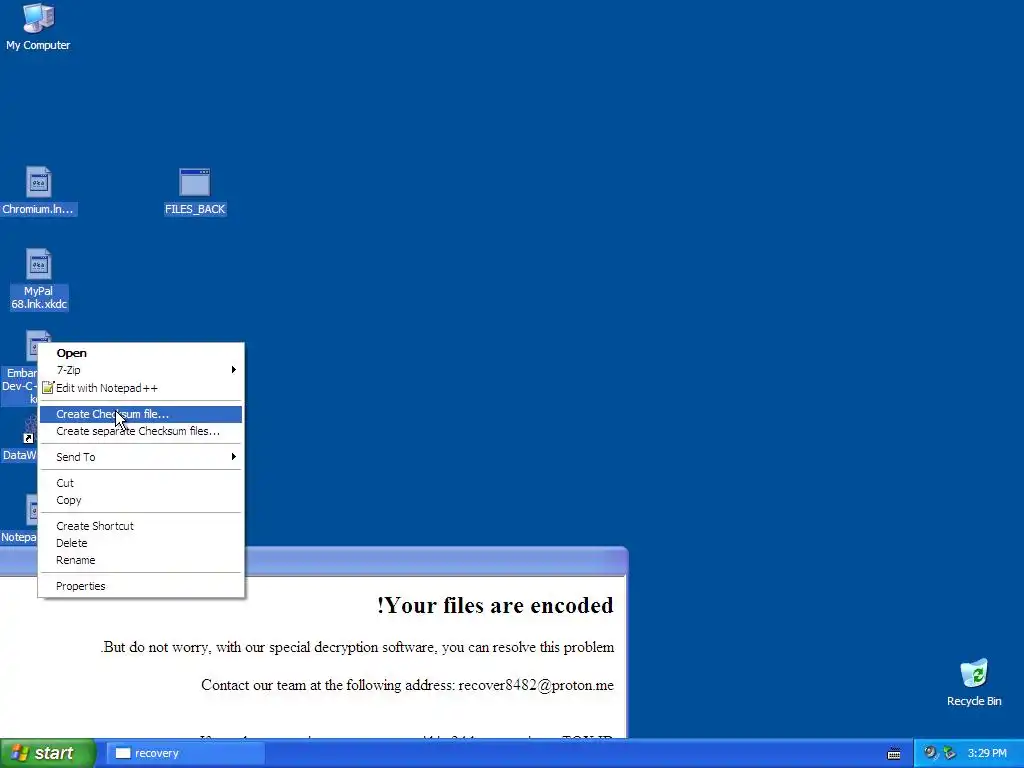Screen dimensions: 1024x768
Task: Click the Notepad++ icon in the context menu
Action: pos(48,388)
